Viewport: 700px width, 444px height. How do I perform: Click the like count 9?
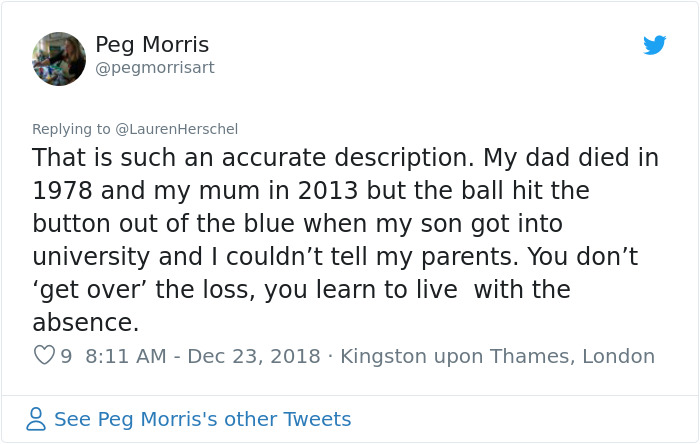click(66, 356)
